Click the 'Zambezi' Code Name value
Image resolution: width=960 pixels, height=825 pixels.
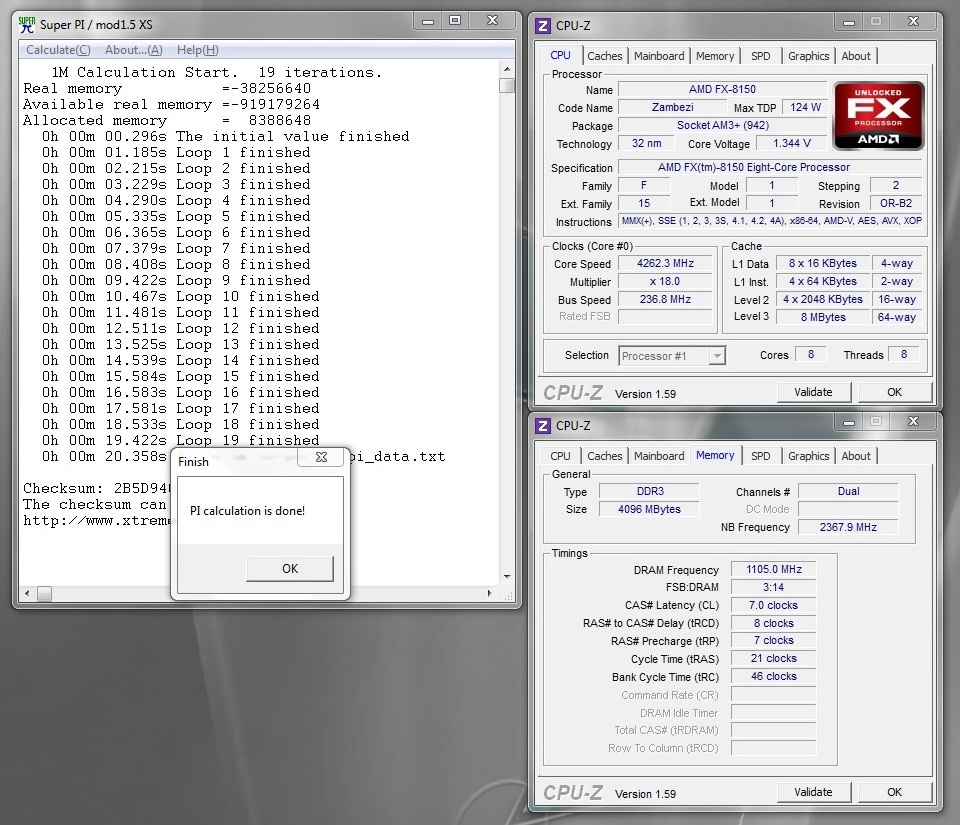(672, 108)
